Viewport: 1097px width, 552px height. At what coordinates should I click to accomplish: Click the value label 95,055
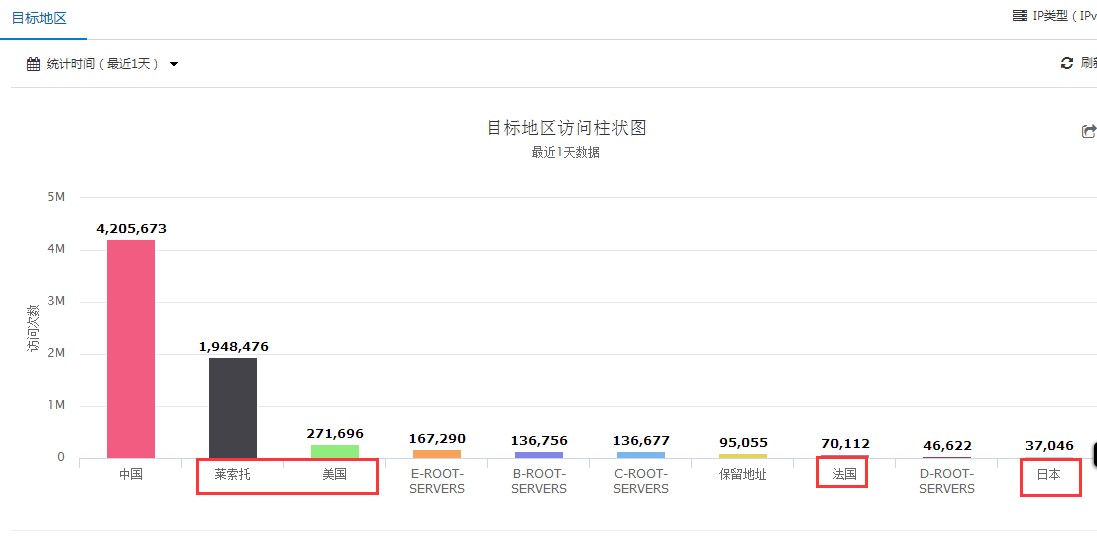point(744,443)
